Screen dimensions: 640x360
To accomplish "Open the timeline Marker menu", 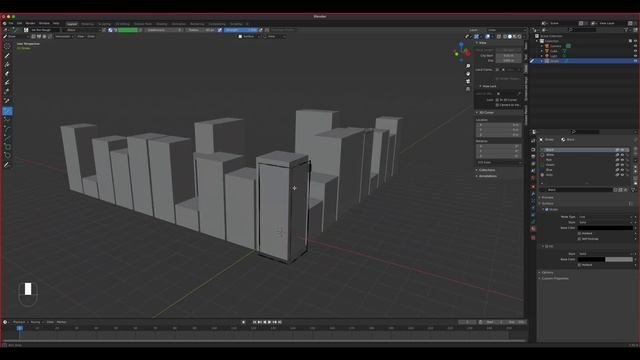I will [x=62, y=322].
